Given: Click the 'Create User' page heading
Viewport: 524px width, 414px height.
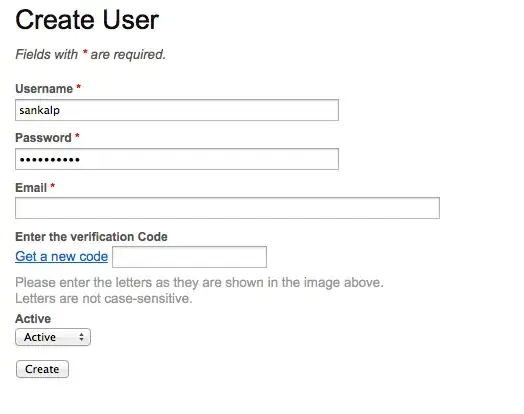Looking at the screenshot, I should tap(87, 20).
